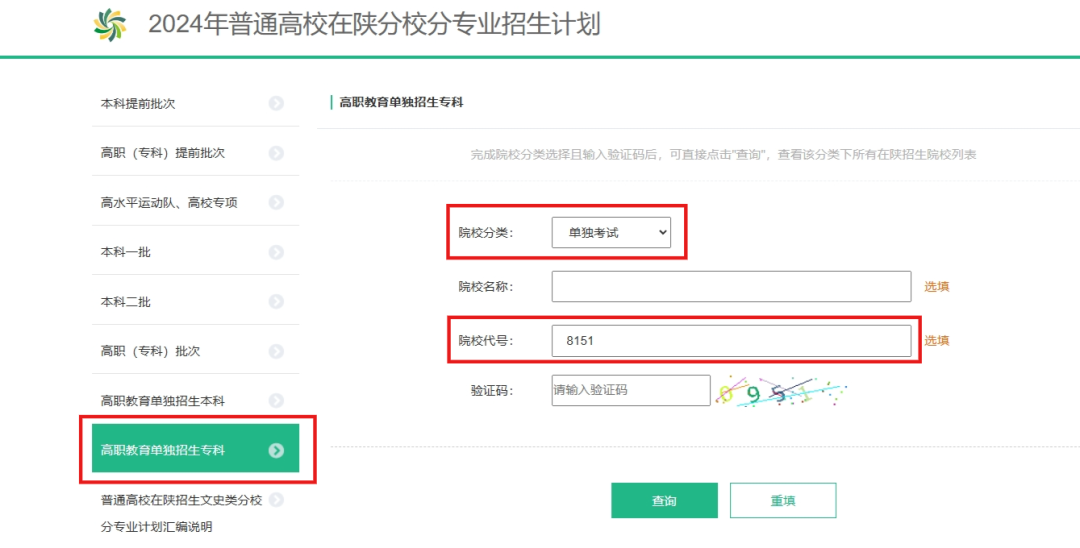Go to 高职教育单独招生本科 section
Image resolution: width=1080 pixels, height=548 pixels.
pyautogui.click(x=162, y=400)
